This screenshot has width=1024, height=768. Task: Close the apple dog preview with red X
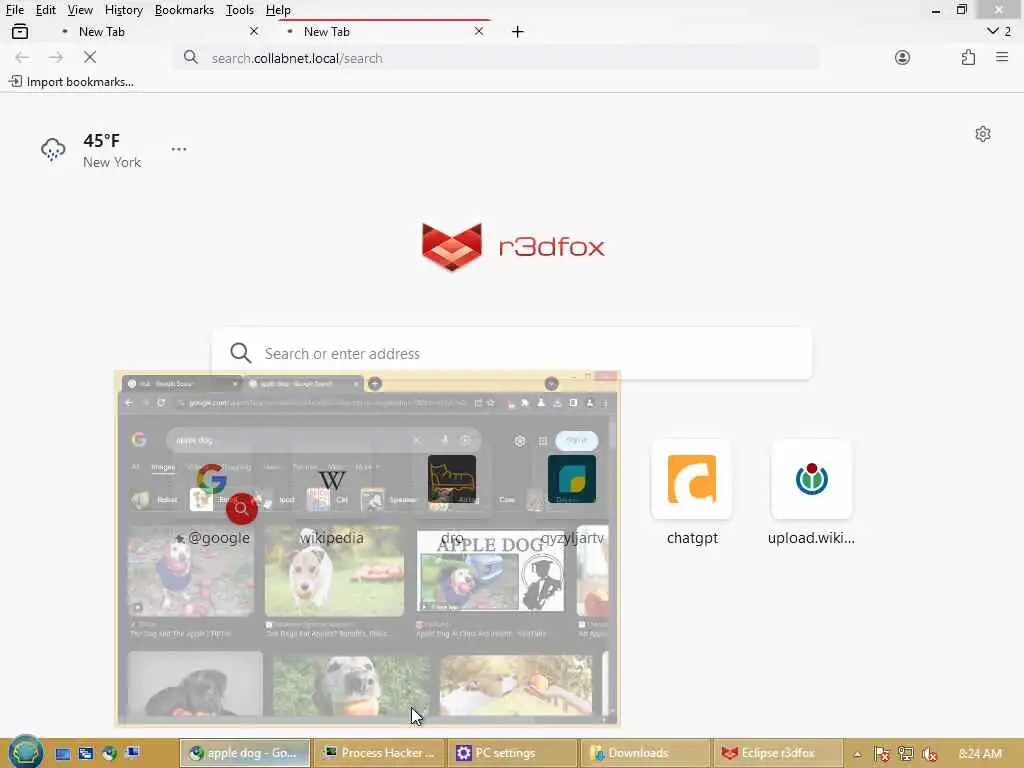tap(606, 377)
